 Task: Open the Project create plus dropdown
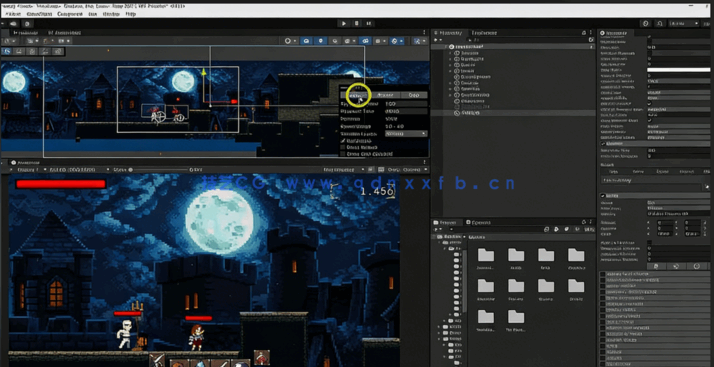[438, 229]
